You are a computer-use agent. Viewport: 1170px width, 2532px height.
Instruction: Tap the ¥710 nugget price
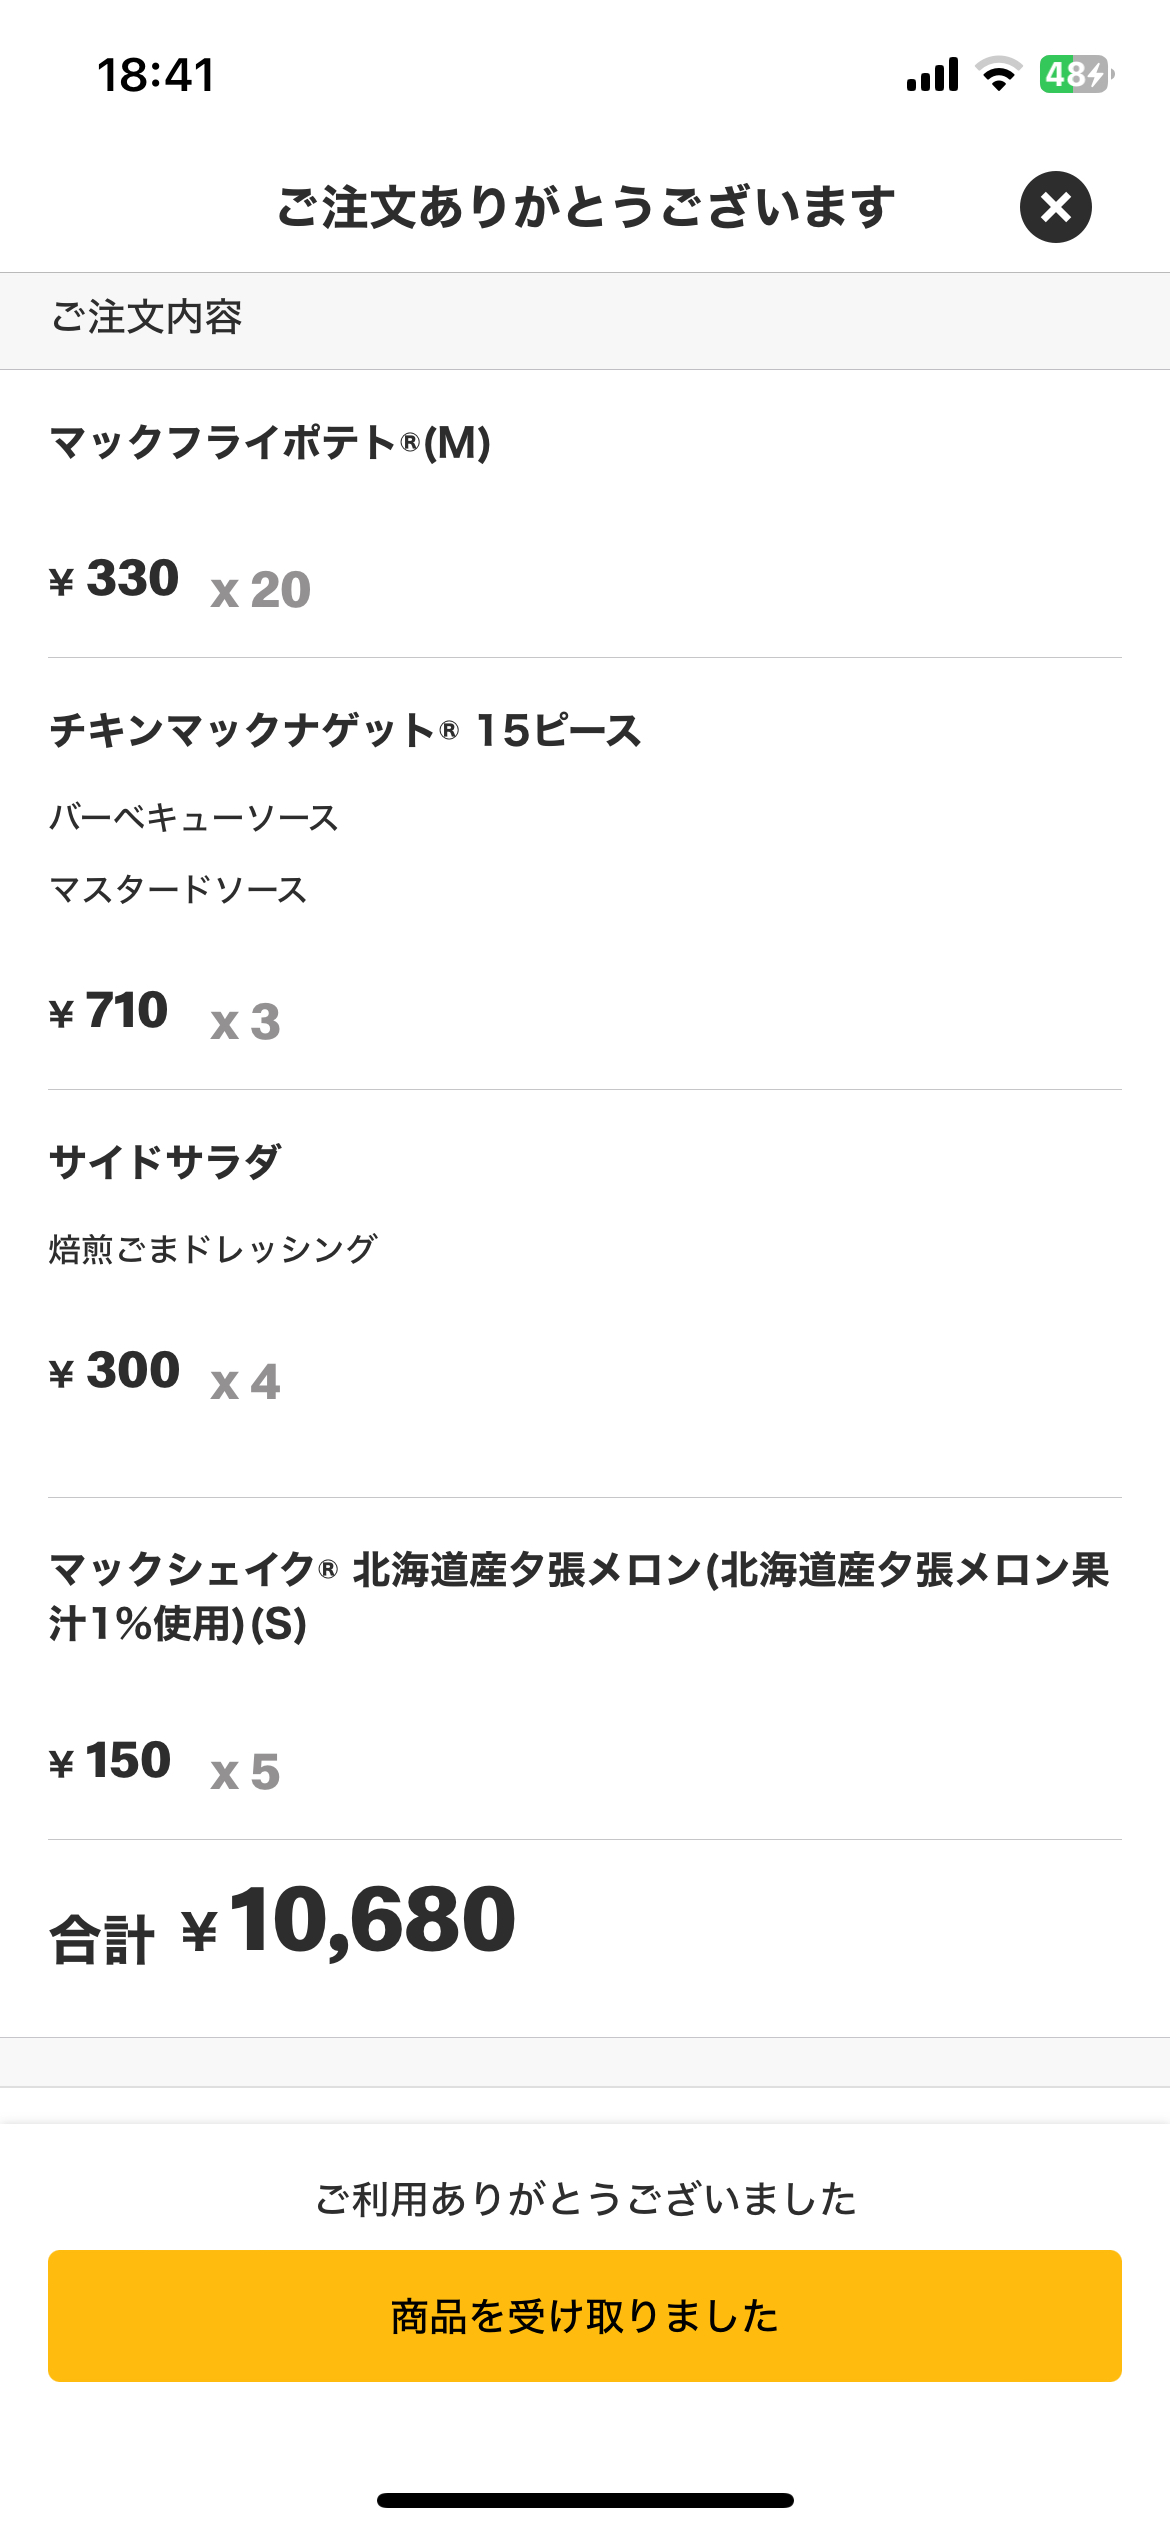point(109,1010)
